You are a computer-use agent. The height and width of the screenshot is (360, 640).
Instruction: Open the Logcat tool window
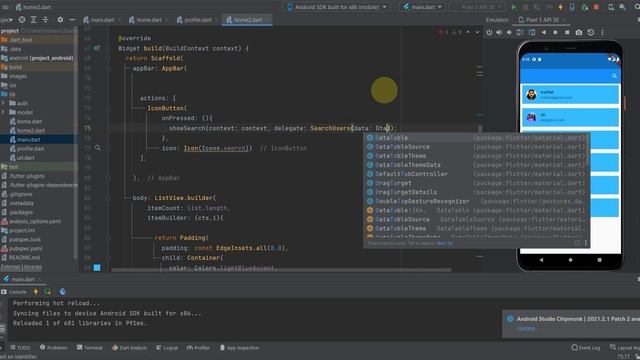coord(167,348)
